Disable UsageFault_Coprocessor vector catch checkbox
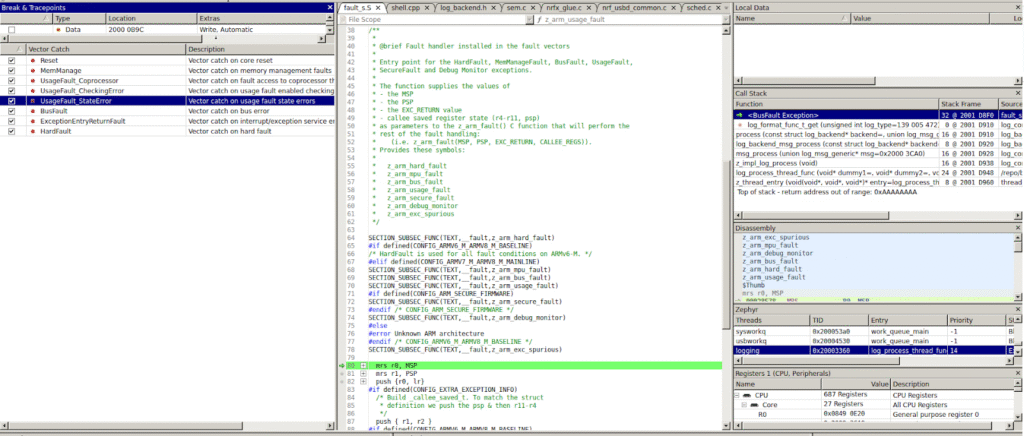Screen dimensions: 1024x436 tap(12, 80)
